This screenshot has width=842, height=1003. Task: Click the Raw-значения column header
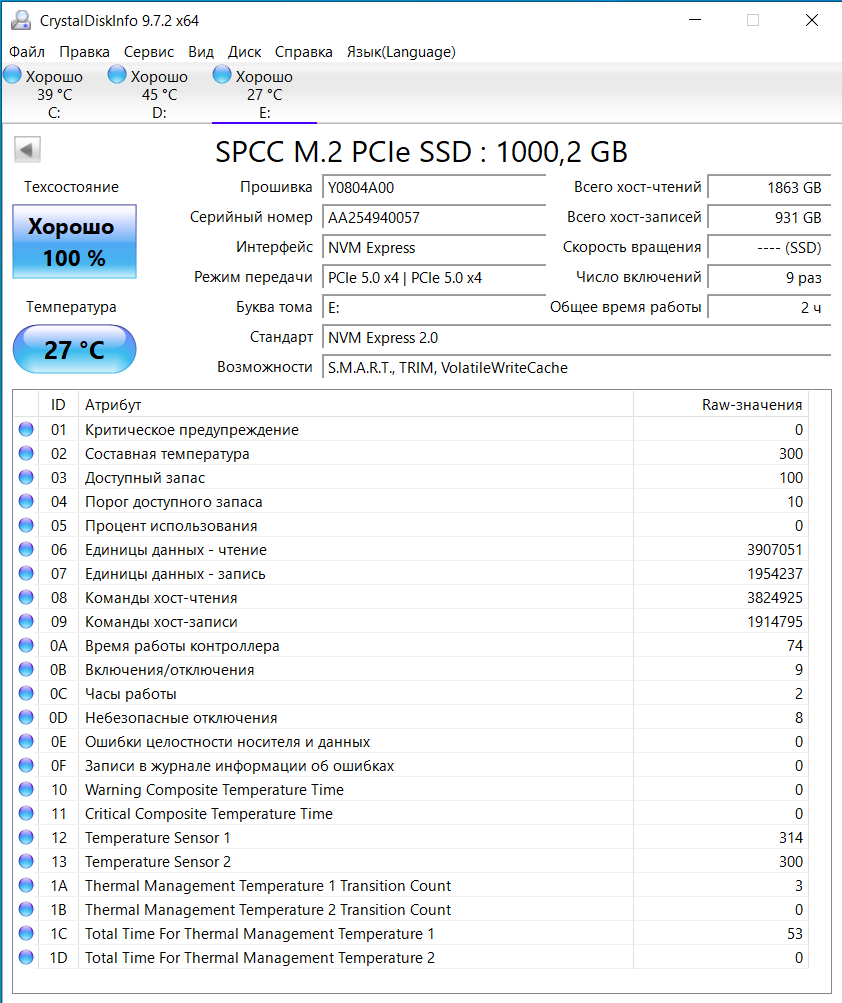[x=720, y=405]
